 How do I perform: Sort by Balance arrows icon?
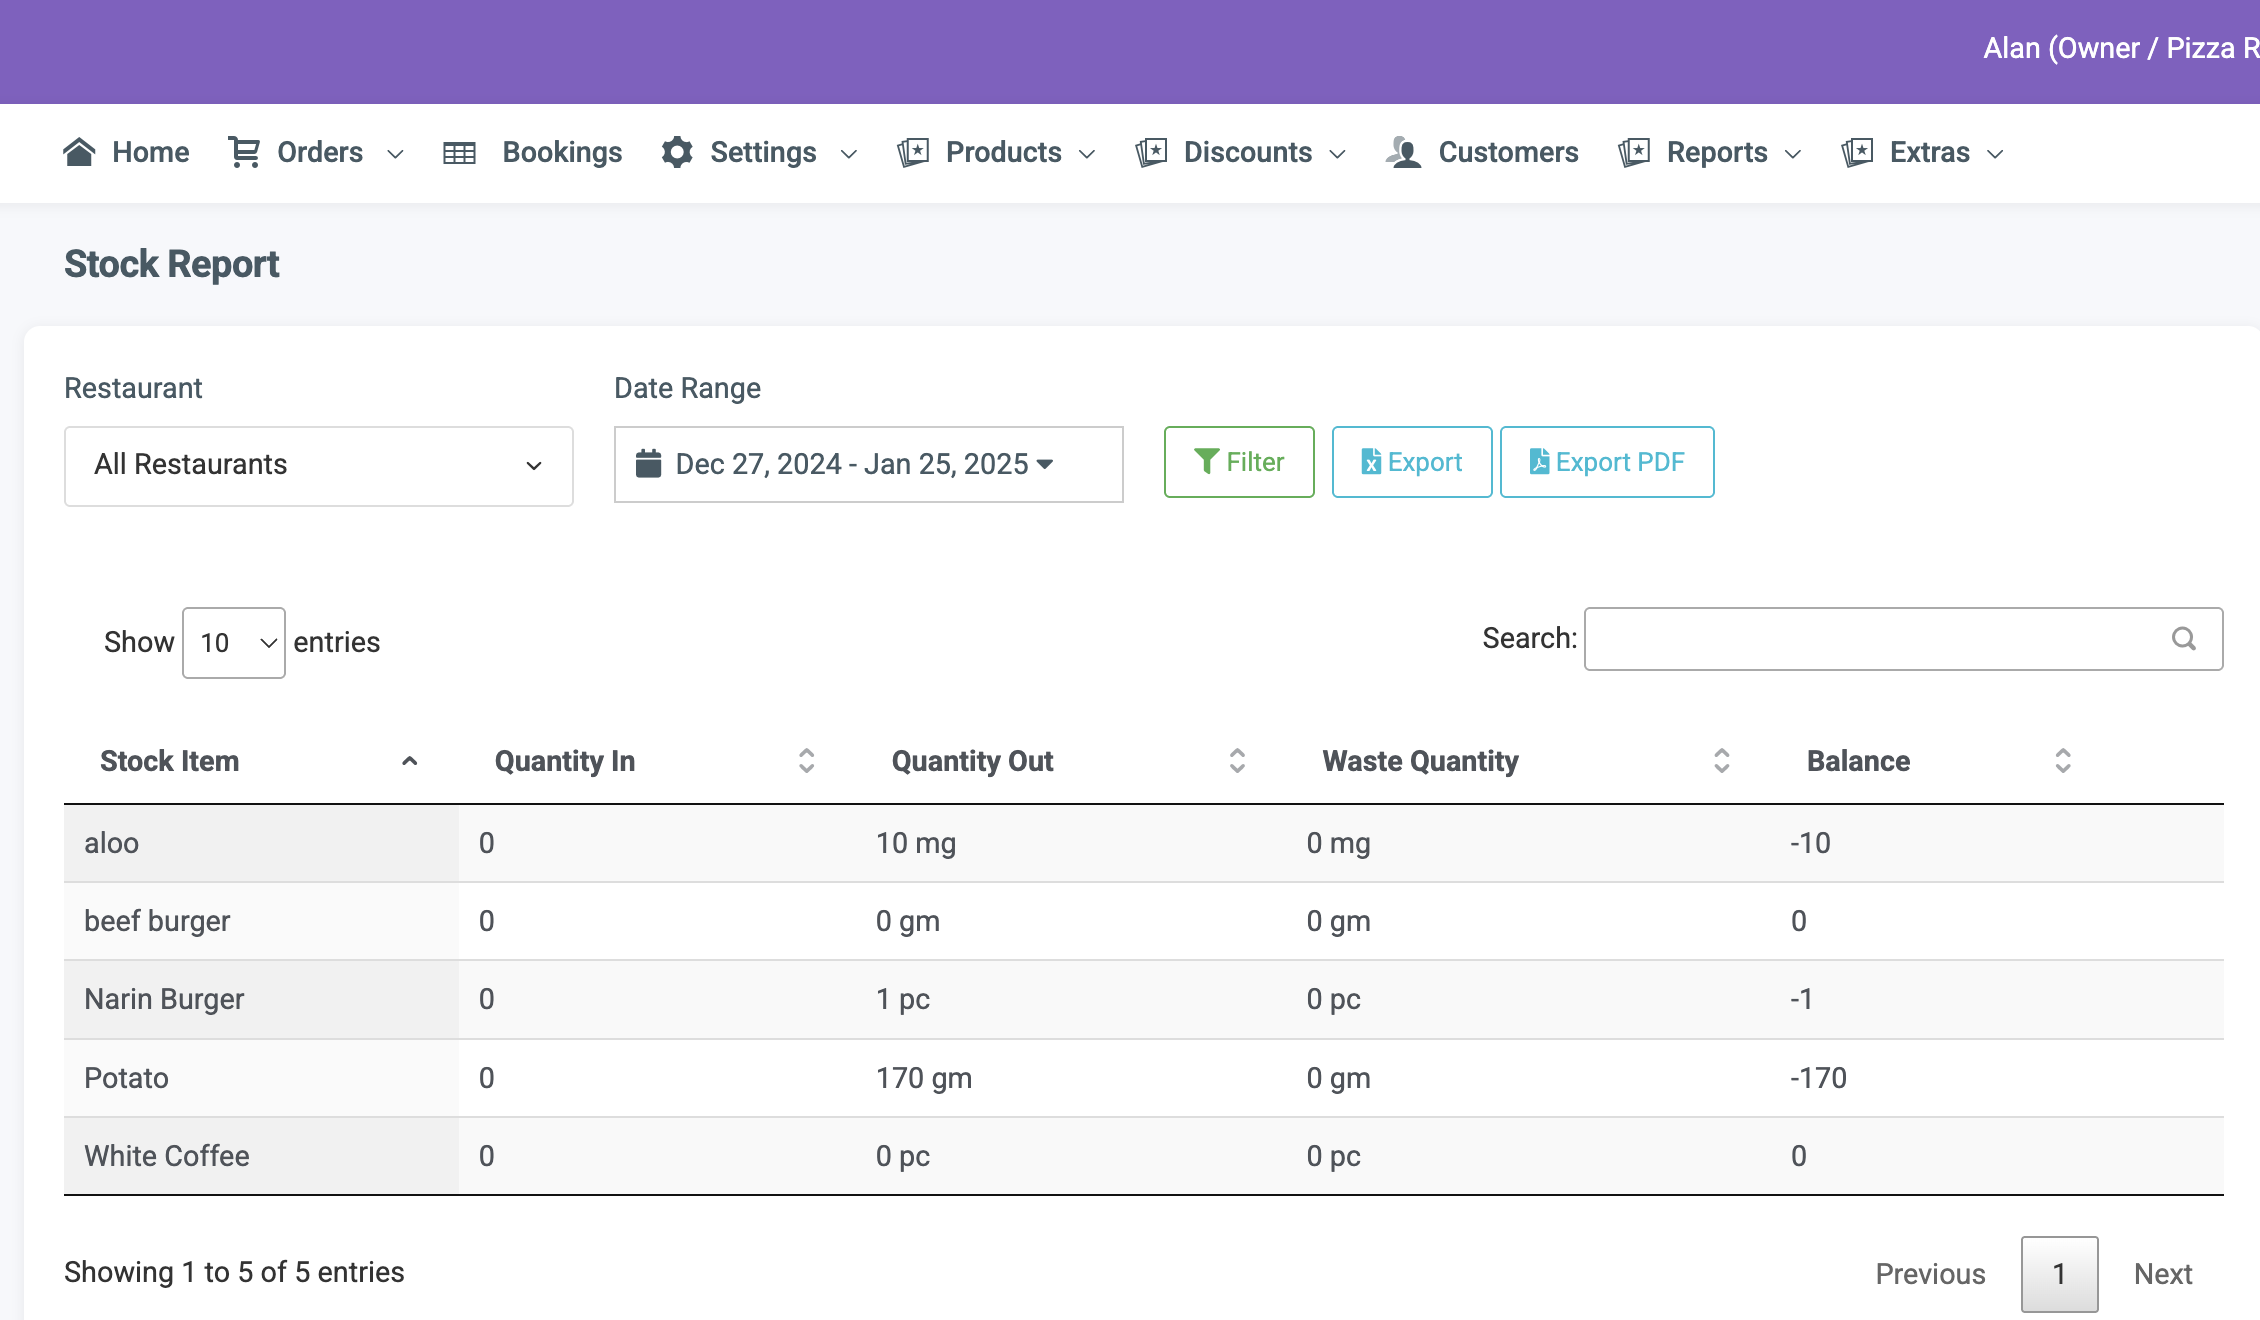tap(2063, 761)
